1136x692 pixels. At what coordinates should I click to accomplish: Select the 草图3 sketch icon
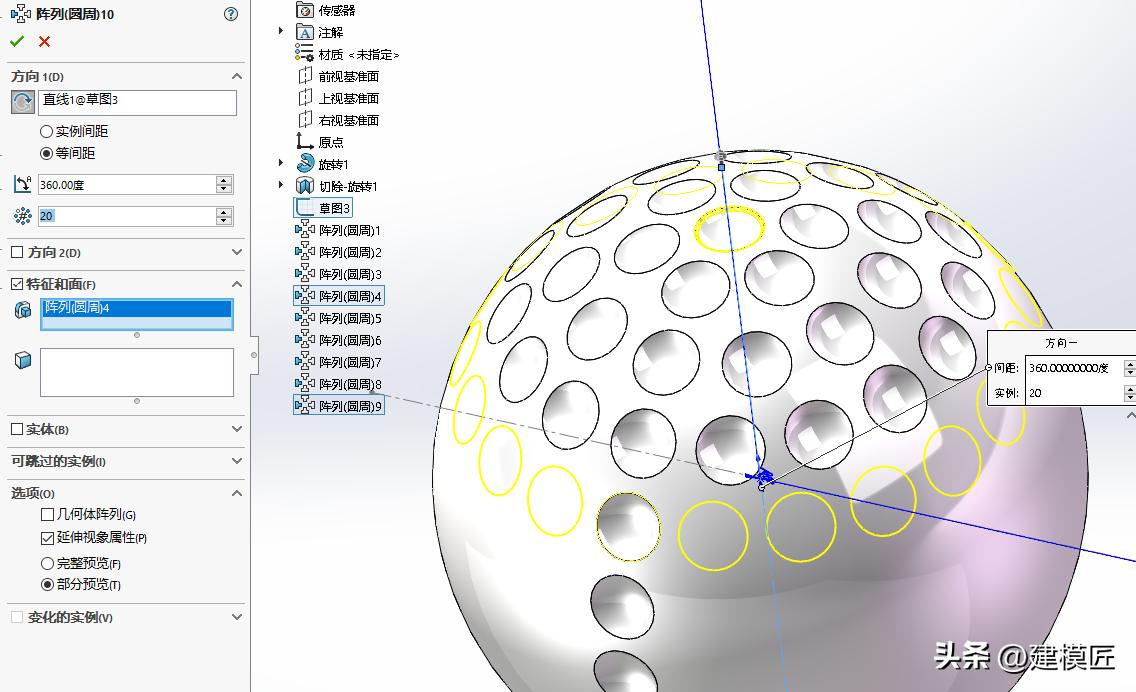point(301,206)
